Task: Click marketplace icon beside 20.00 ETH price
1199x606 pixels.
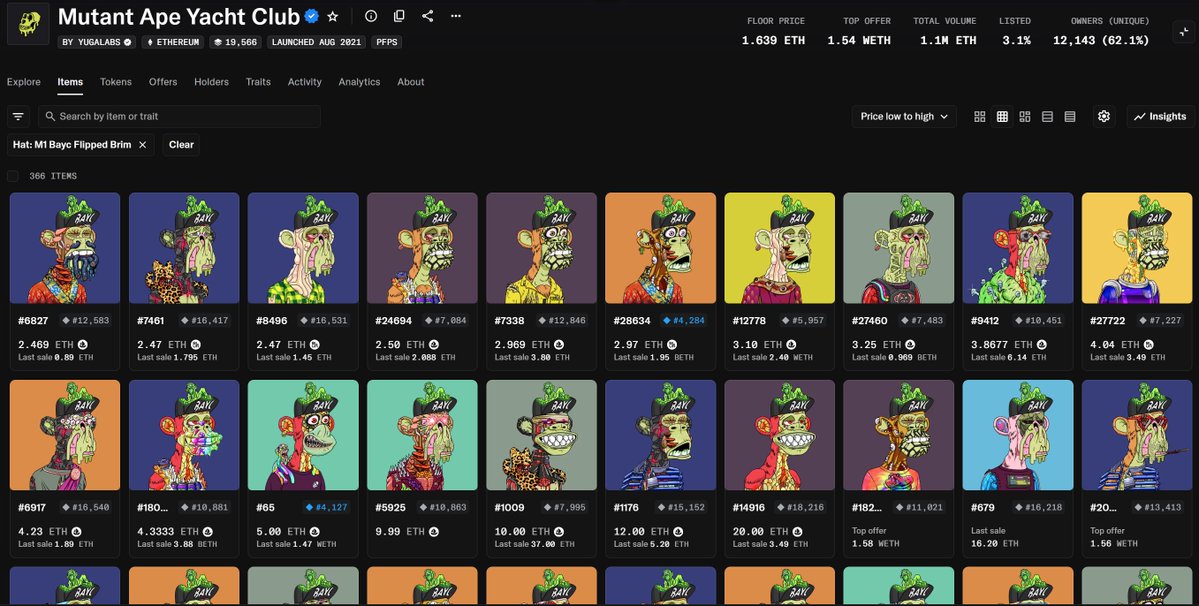Action: point(798,532)
